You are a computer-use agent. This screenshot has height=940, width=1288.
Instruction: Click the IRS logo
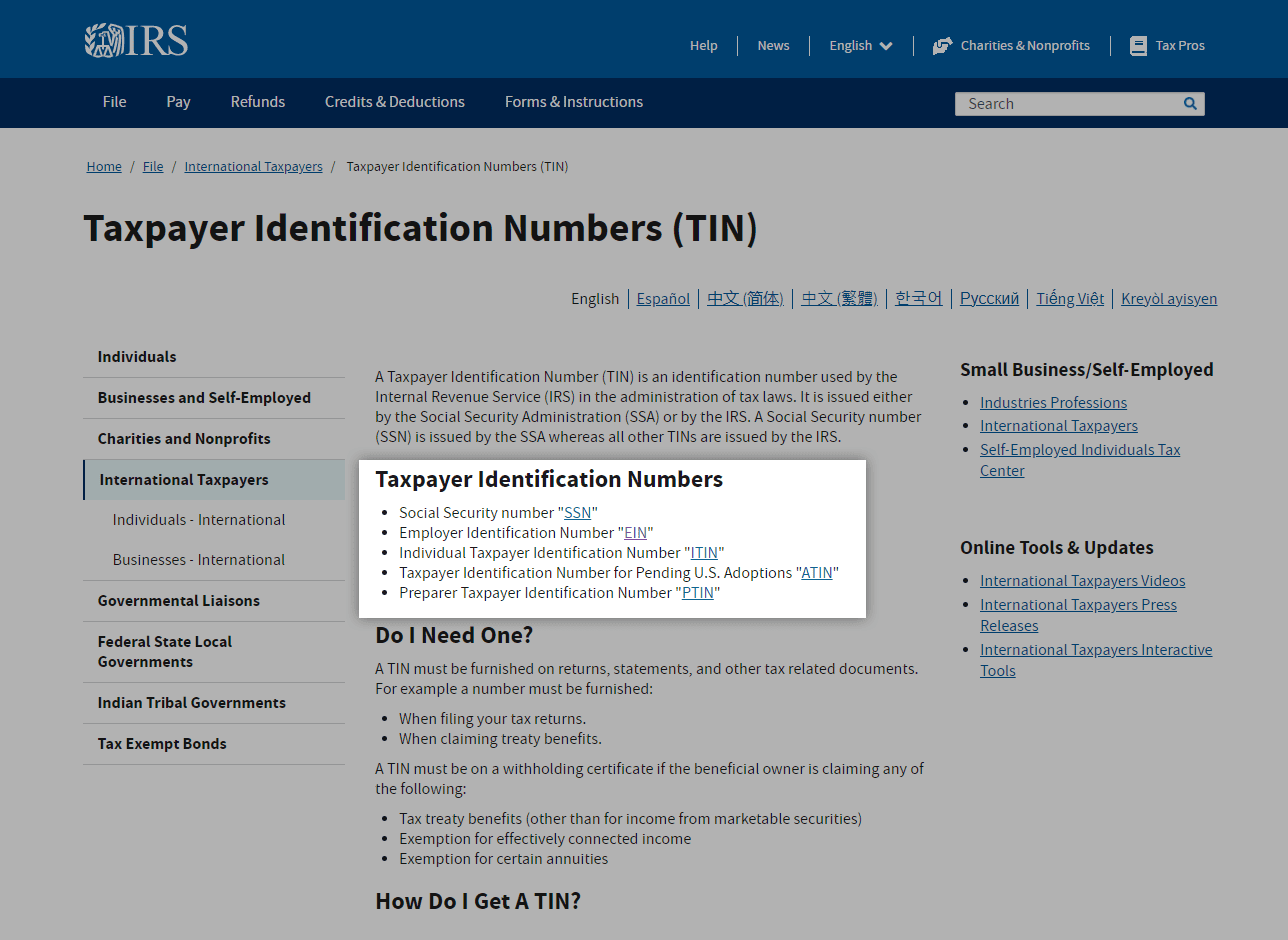136,40
